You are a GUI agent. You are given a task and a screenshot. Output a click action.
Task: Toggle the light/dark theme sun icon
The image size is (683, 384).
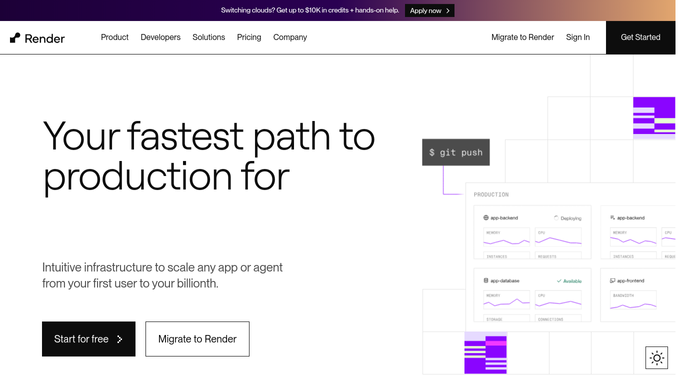click(x=656, y=358)
